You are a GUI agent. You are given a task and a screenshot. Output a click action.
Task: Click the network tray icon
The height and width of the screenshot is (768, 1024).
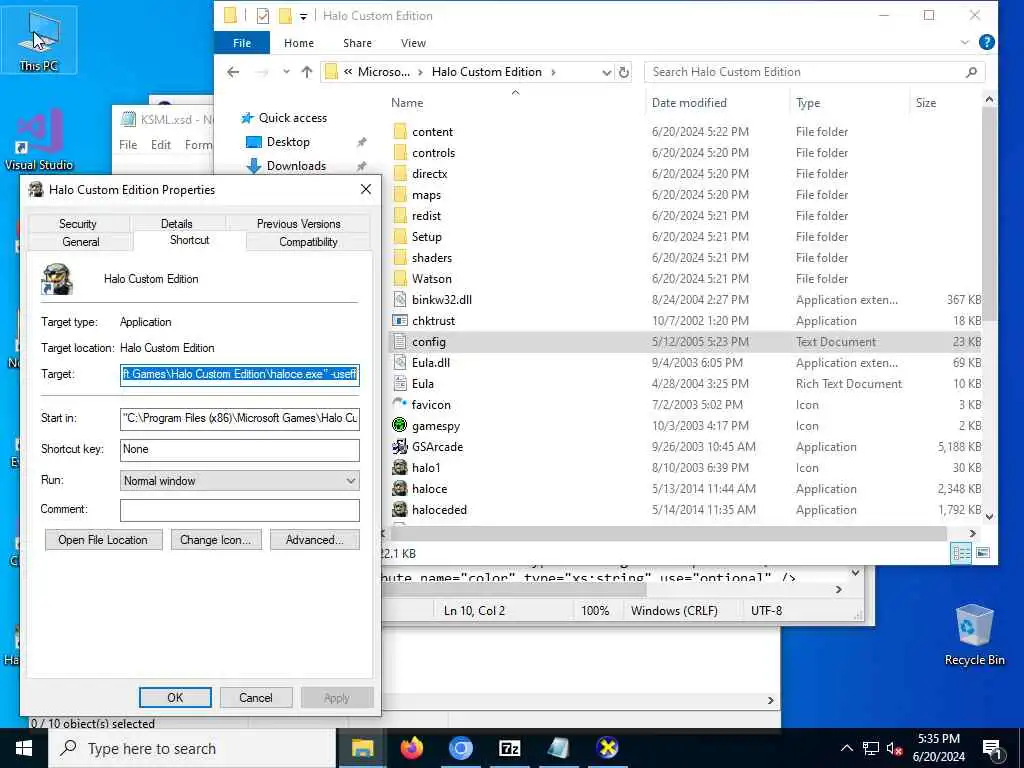pyautogui.click(x=871, y=748)
